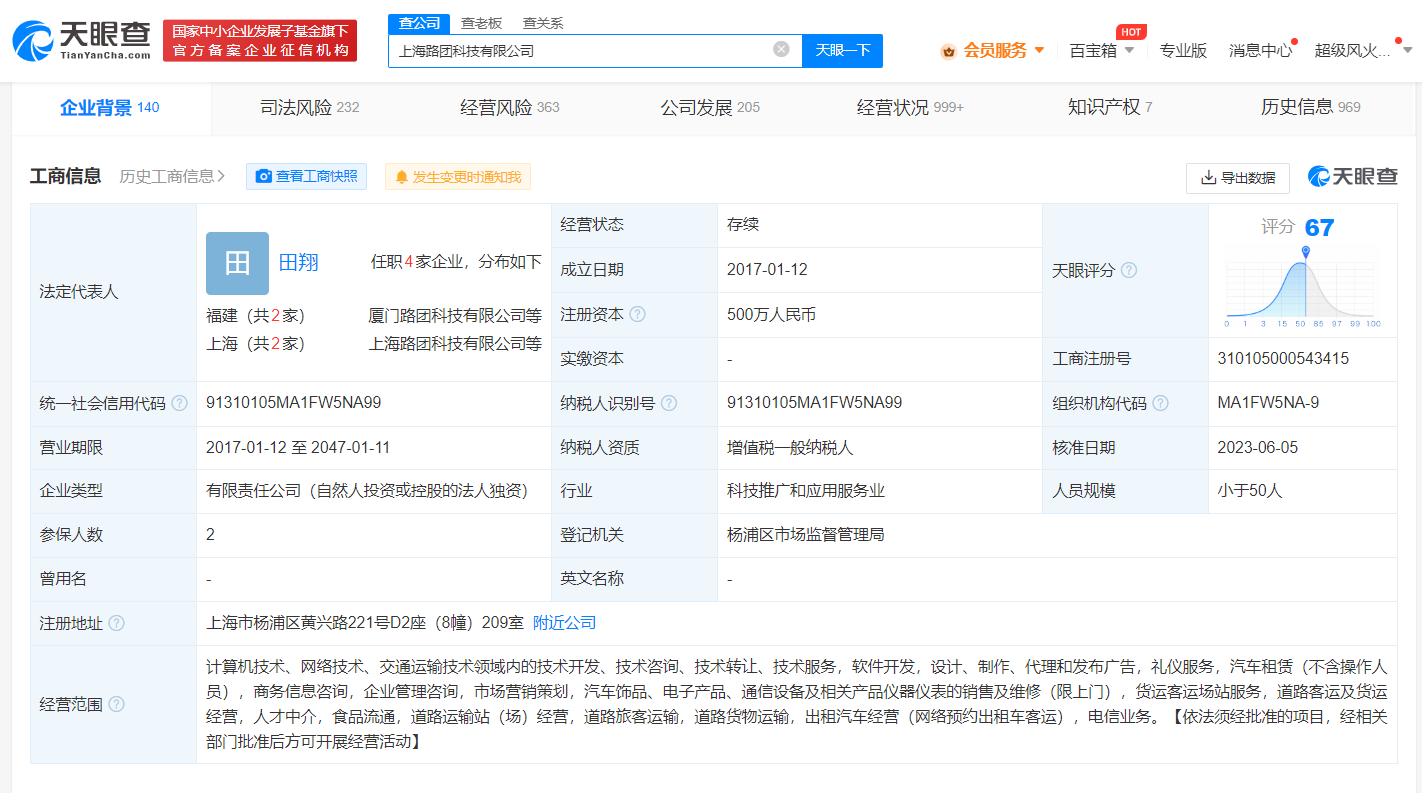The height and width of the screenshot is (793, 1422).
Task: Click the help icon beside 纳税人识别号
Action: click(669, 403)
